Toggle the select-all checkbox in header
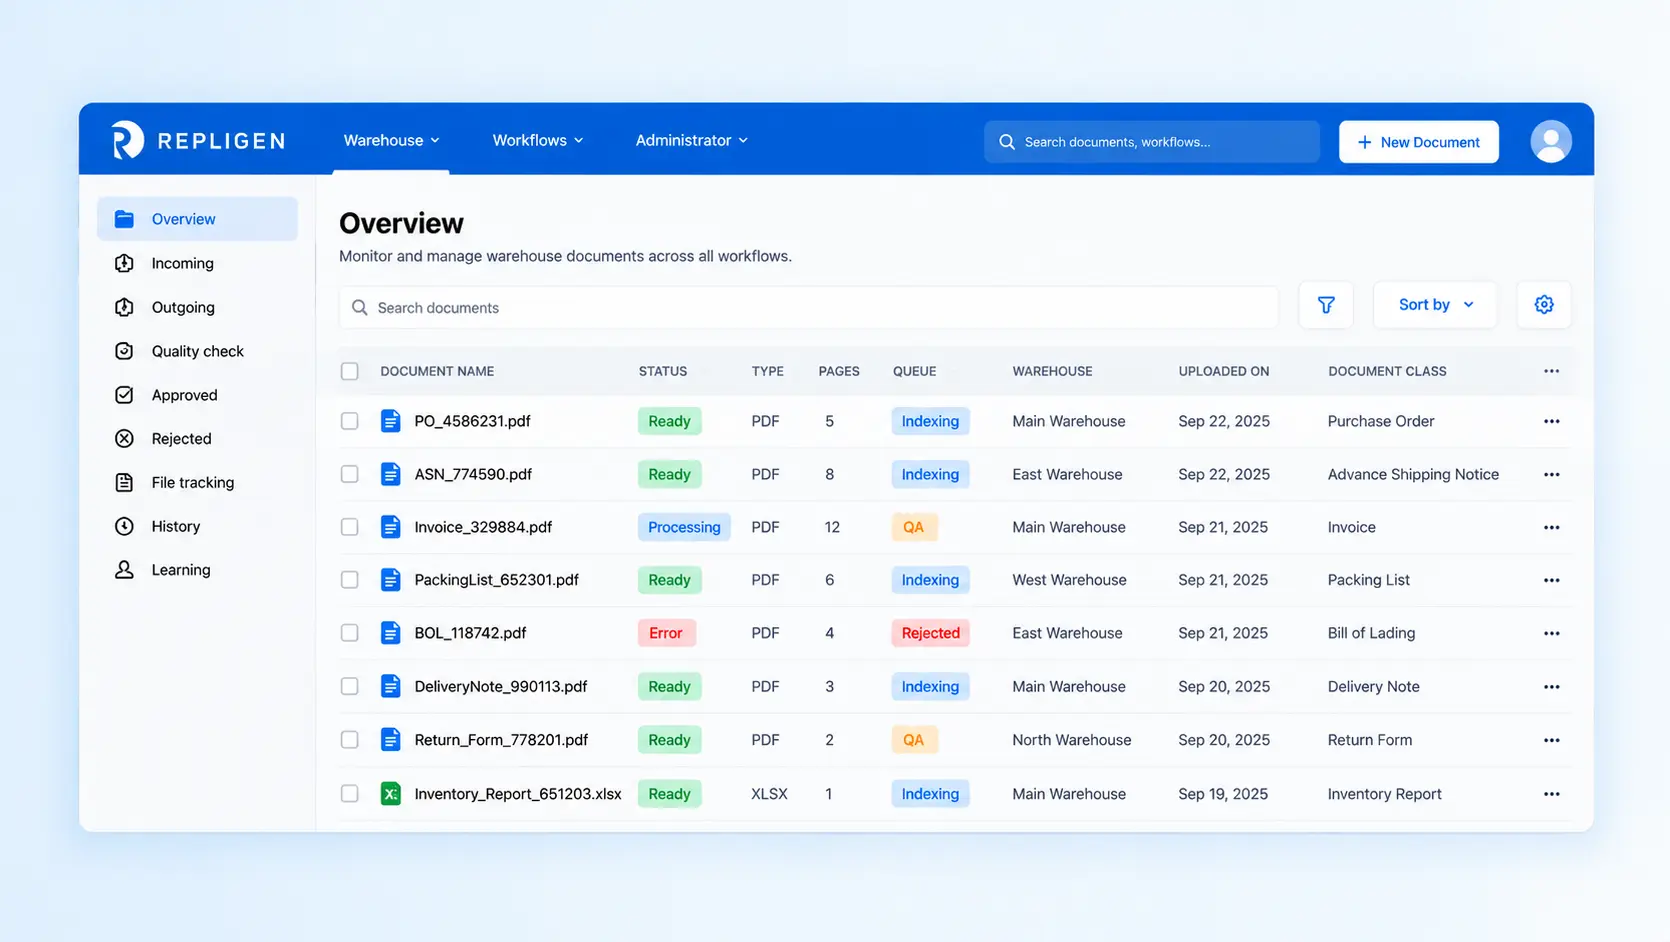This screenshot has height=942, width=1670. pos(349,371)
